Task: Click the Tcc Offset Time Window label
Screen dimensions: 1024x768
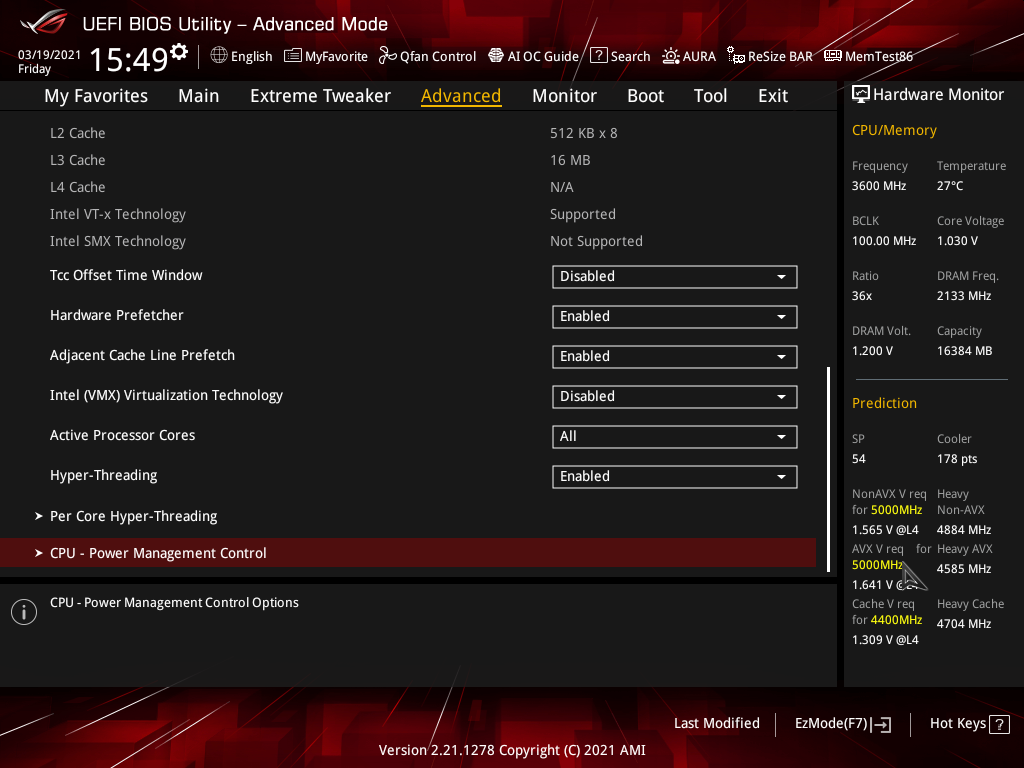Action: [126, 276]
